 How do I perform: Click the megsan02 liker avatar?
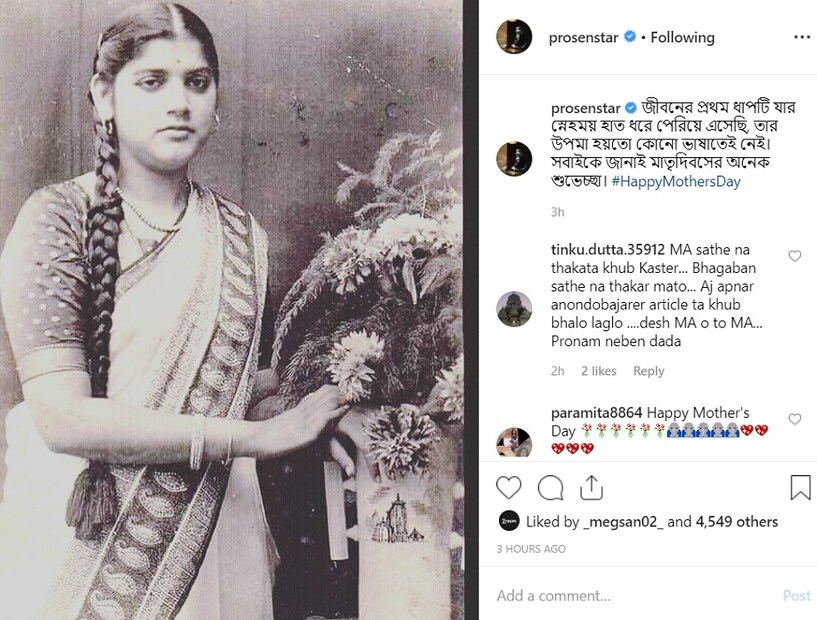(509, 522)
